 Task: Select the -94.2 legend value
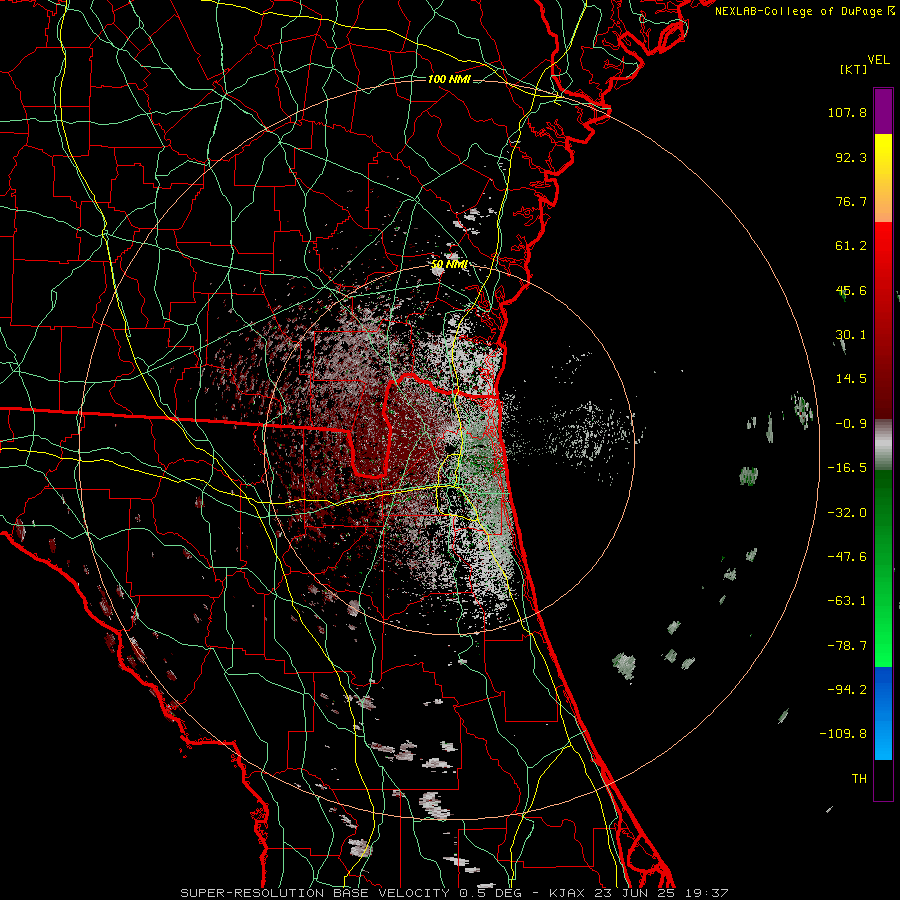pyautogui.click(x=847, y=690)
